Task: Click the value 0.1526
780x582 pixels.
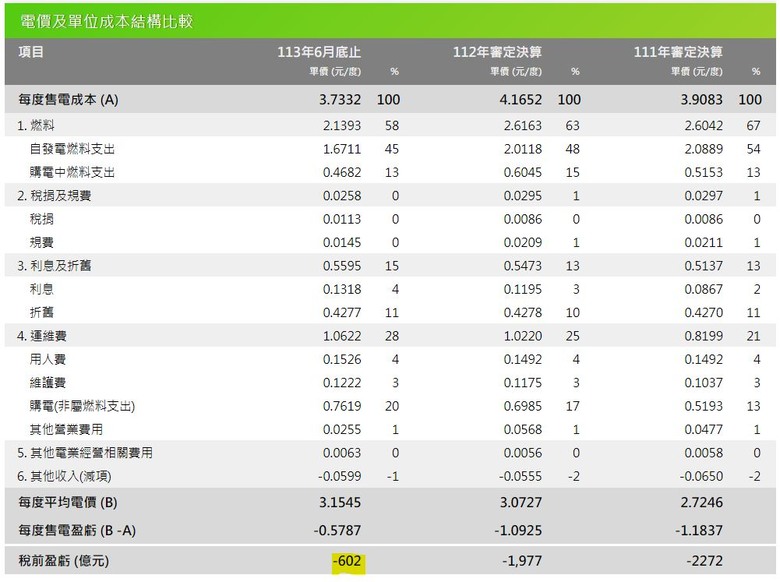Action: [x=342, y=359]
